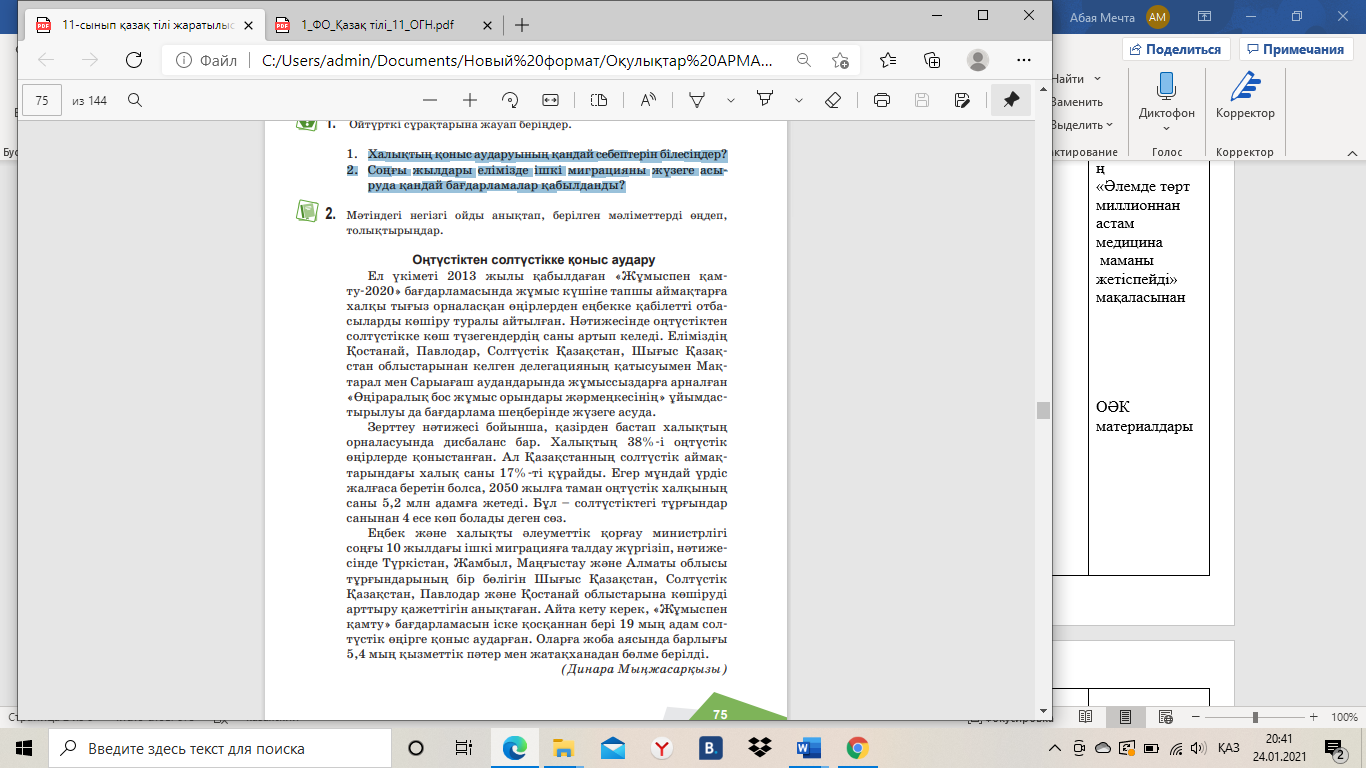Show hidden system tray icons
The image size is (1366, 768).
(x=1055, y=748)
